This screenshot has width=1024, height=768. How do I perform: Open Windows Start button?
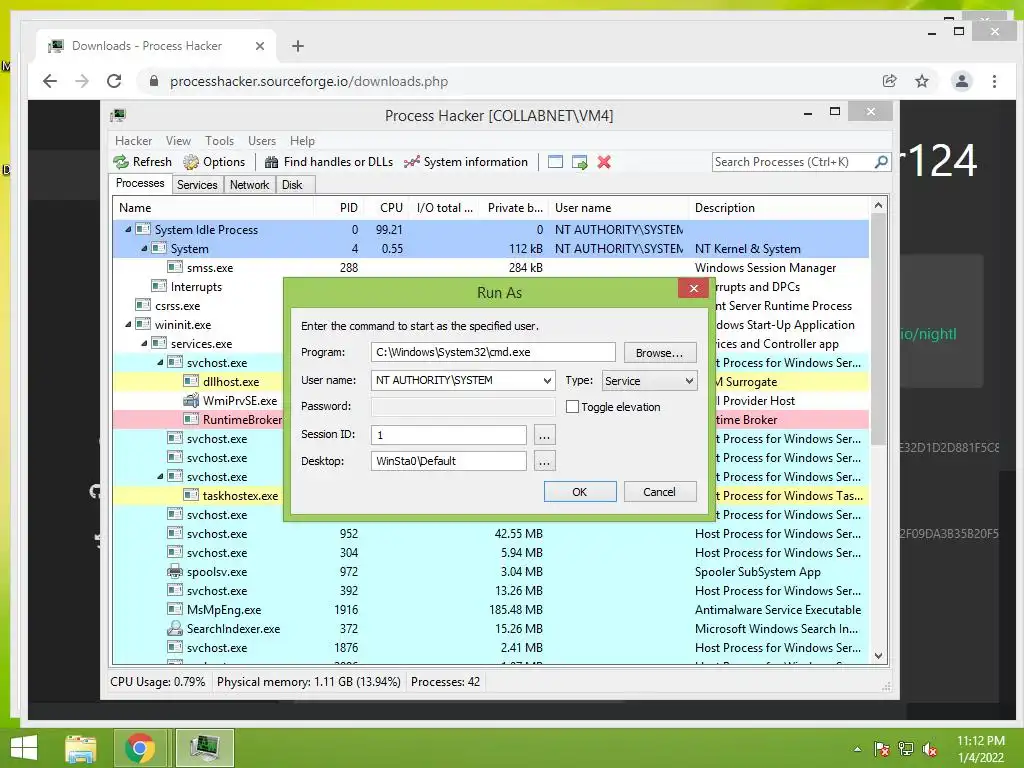tap(24, 748)
